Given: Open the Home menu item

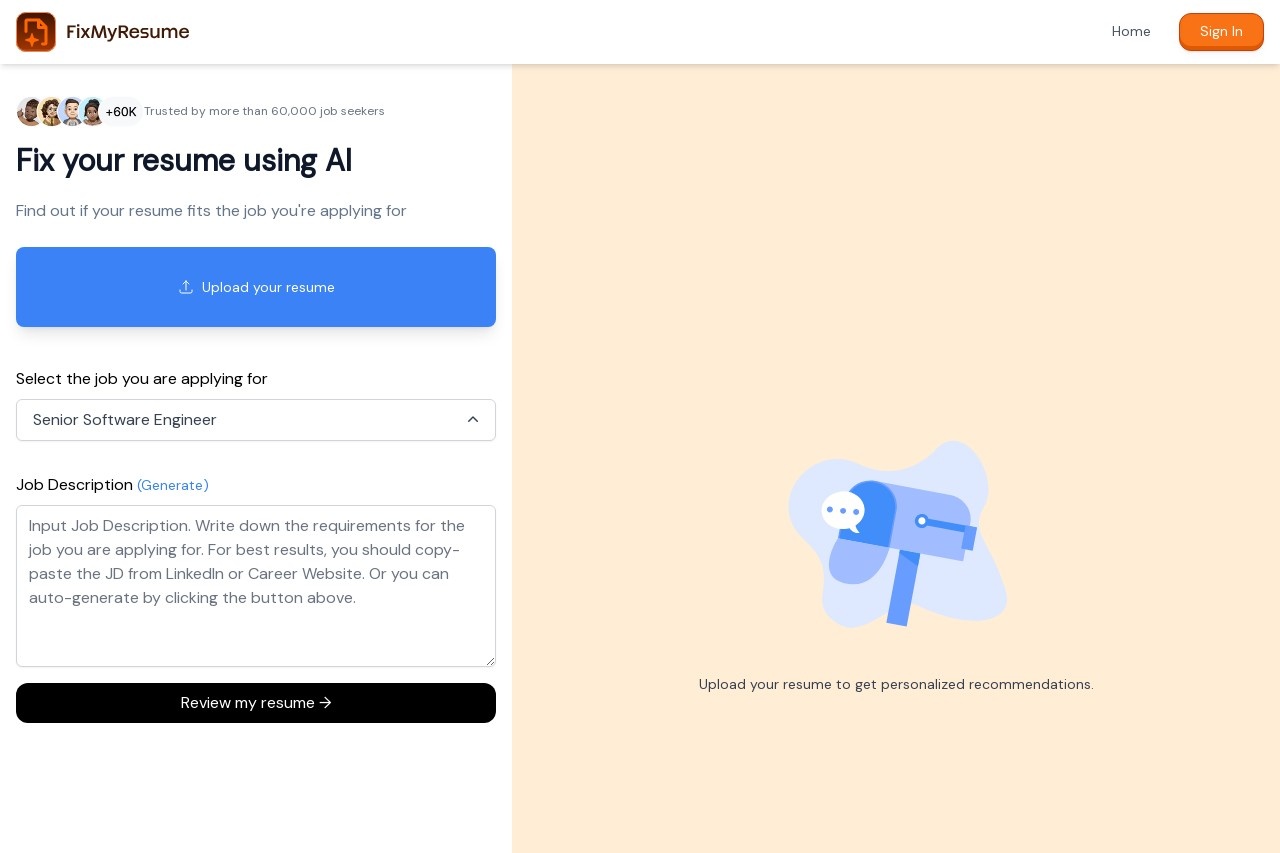Looking at the screenshot, I should pyautogui.click(x=1131, y=32).
